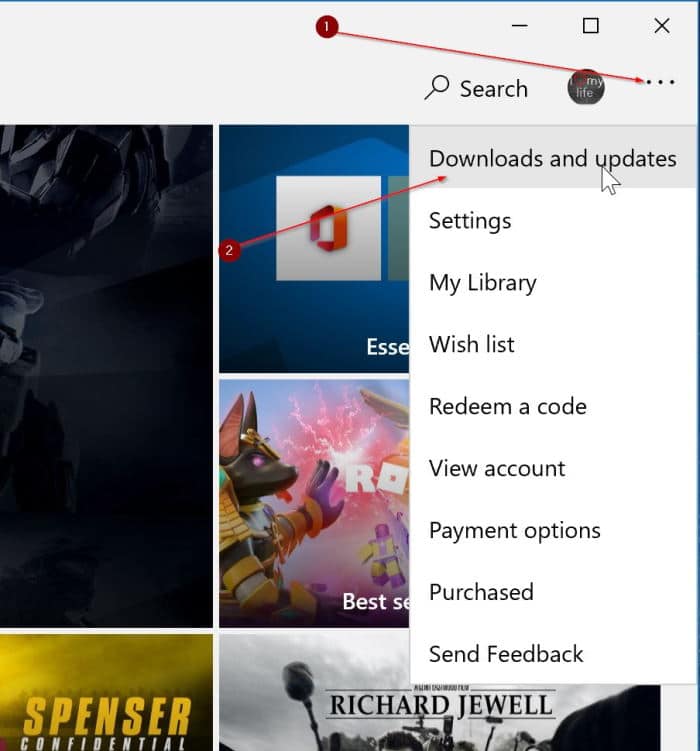Screen dimensions: 700x751
Task: Select Downloads and updates
Action: point(553,158)
